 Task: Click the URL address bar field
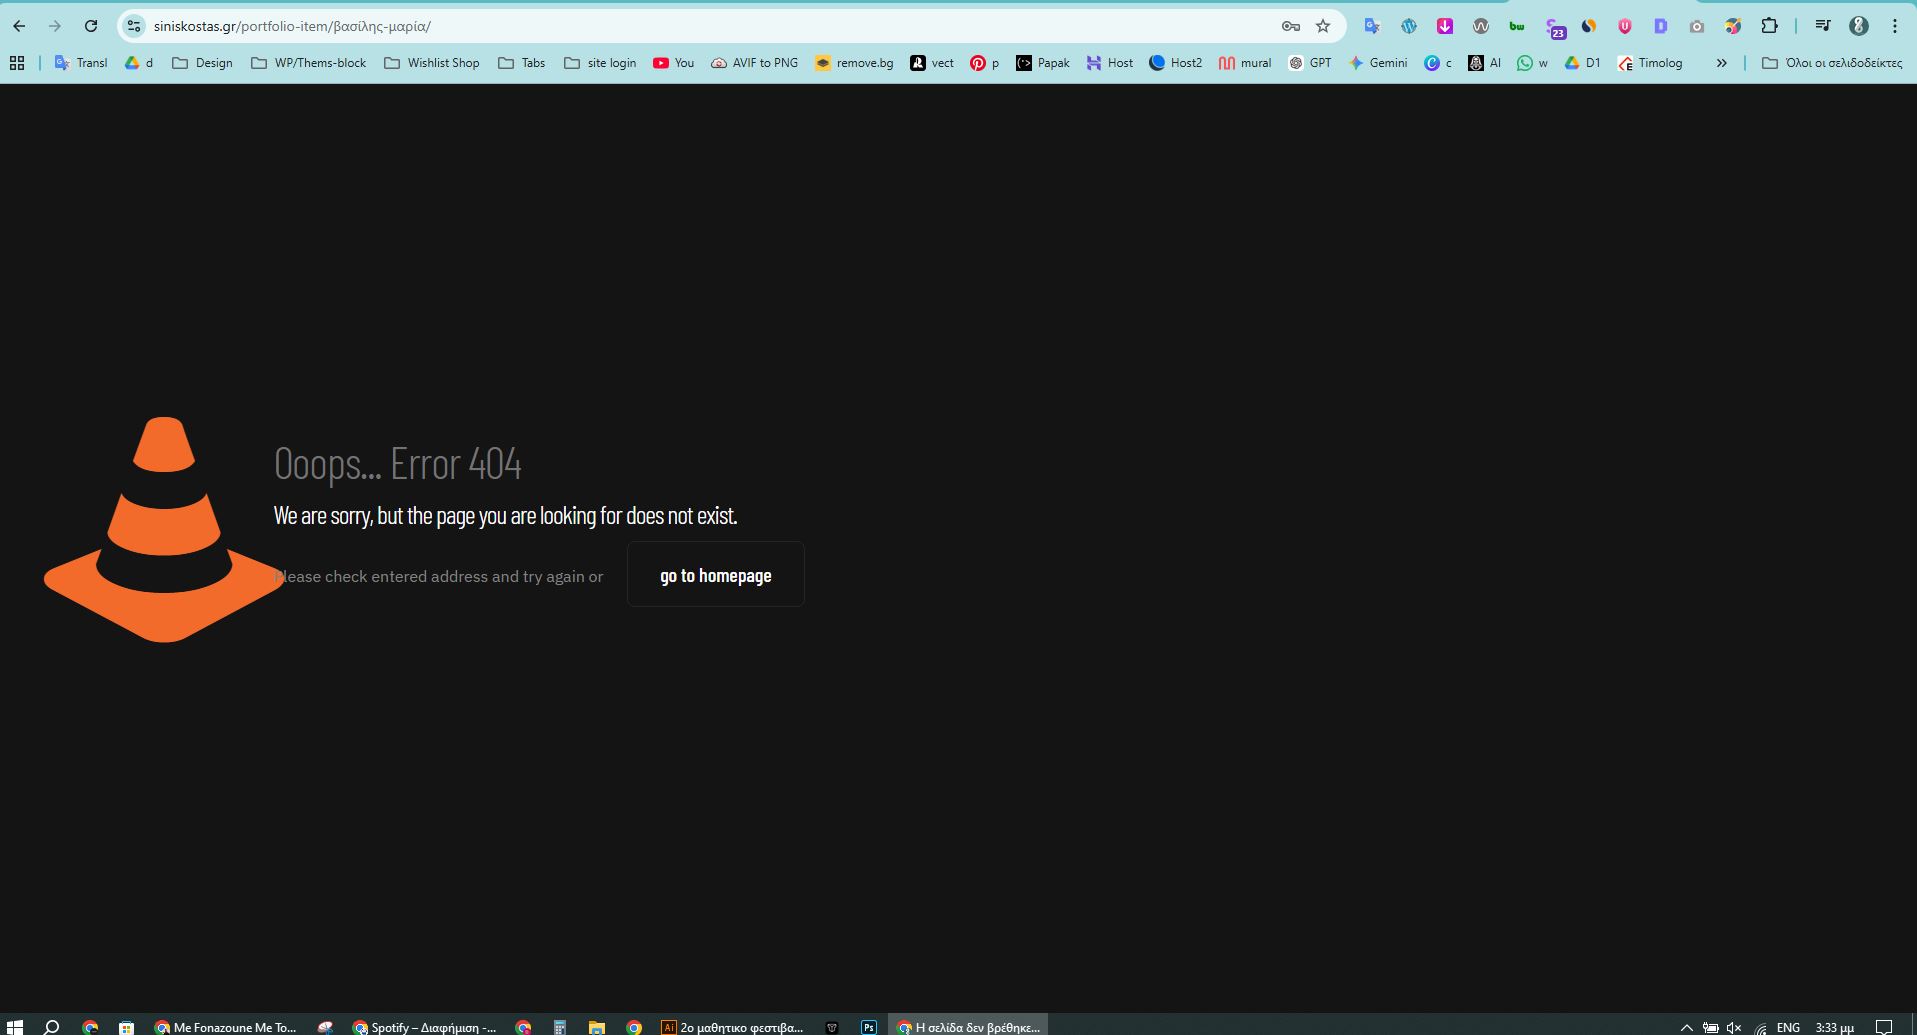[700, 27]
